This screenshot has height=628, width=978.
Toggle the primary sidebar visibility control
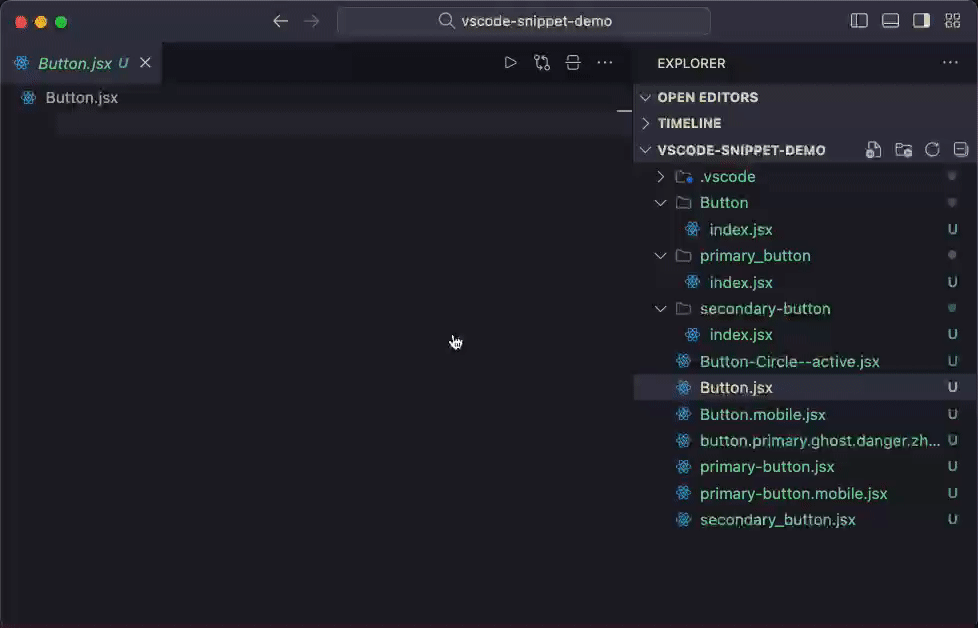pos(859,19)
